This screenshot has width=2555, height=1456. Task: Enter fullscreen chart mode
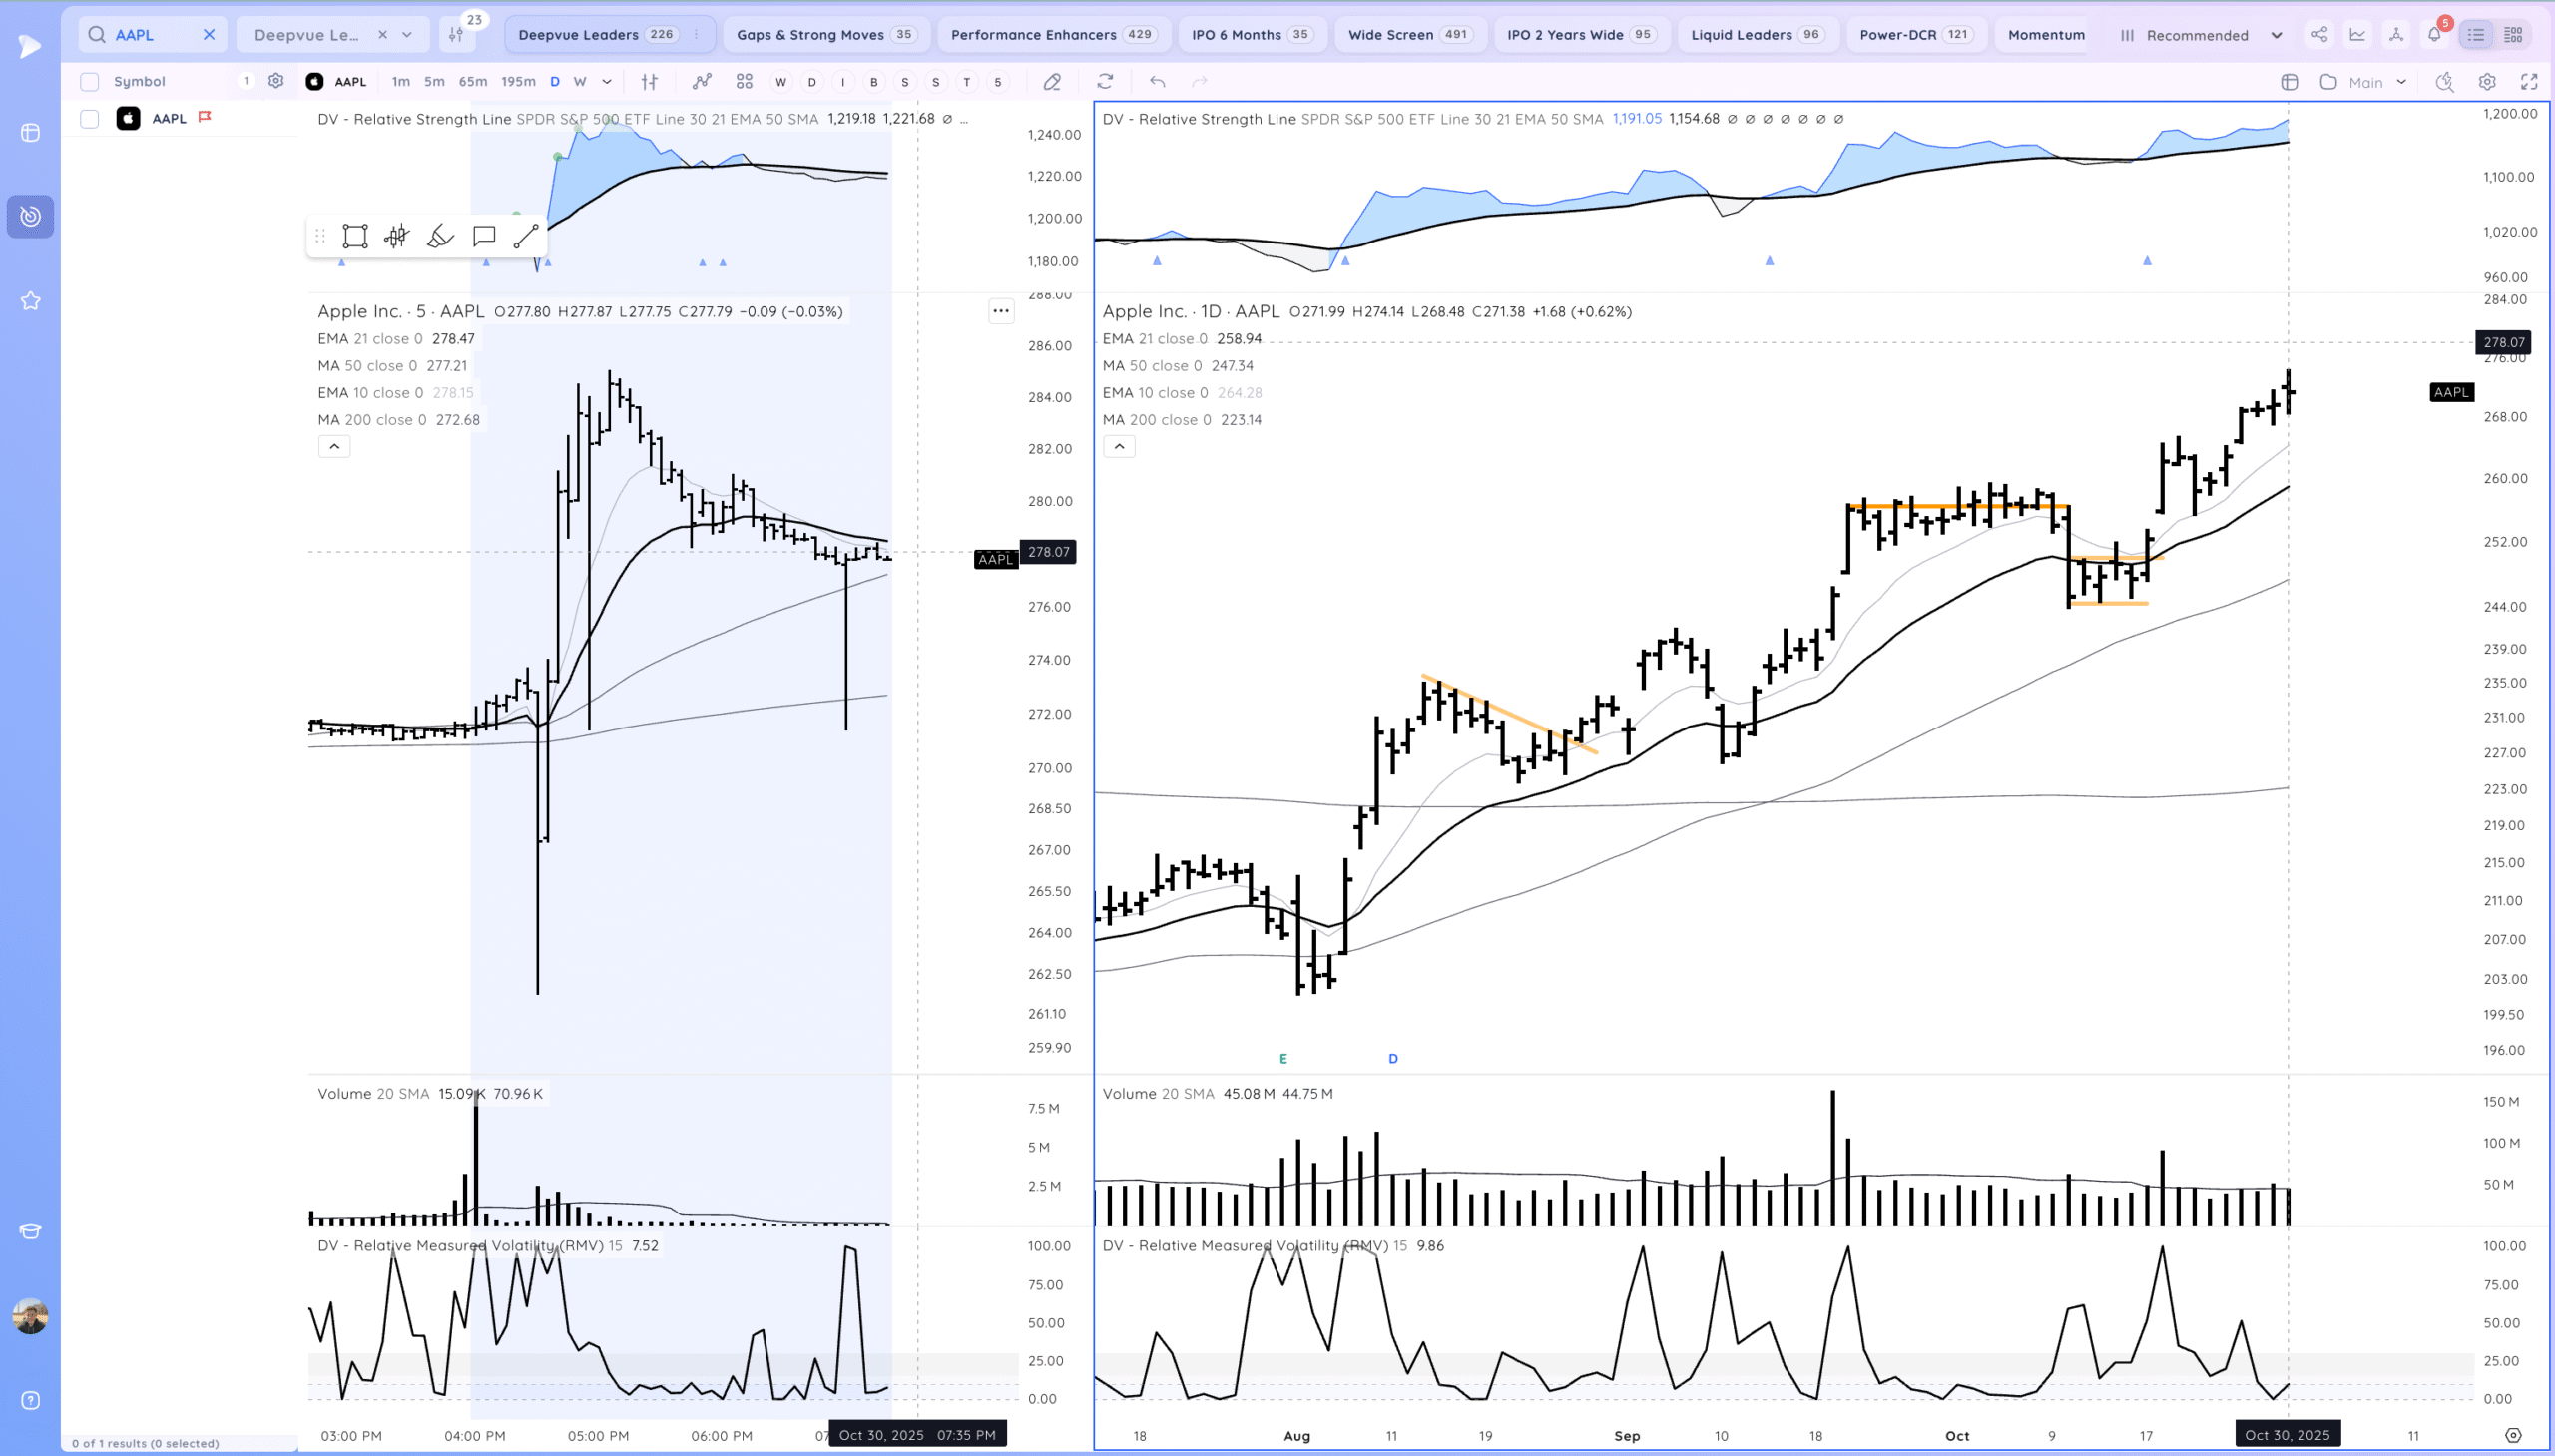coord(2529,82)
